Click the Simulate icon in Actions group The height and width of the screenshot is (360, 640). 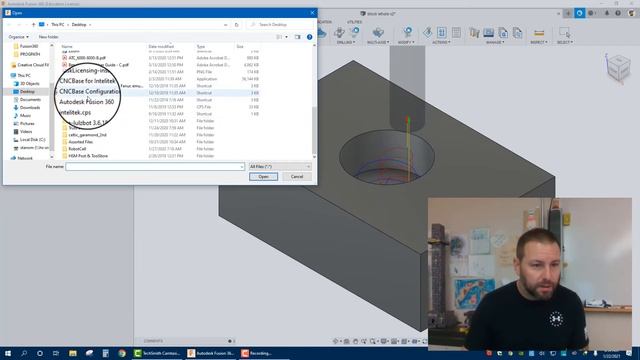(428, 32)
